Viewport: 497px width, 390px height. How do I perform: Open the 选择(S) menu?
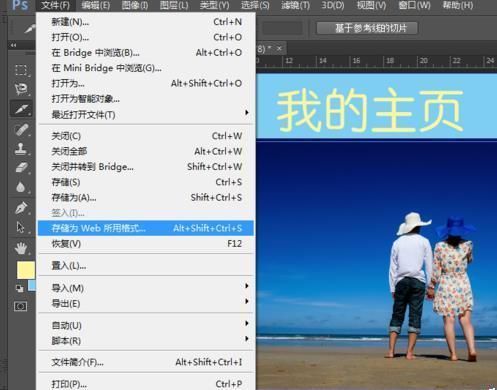click(255, 5)
